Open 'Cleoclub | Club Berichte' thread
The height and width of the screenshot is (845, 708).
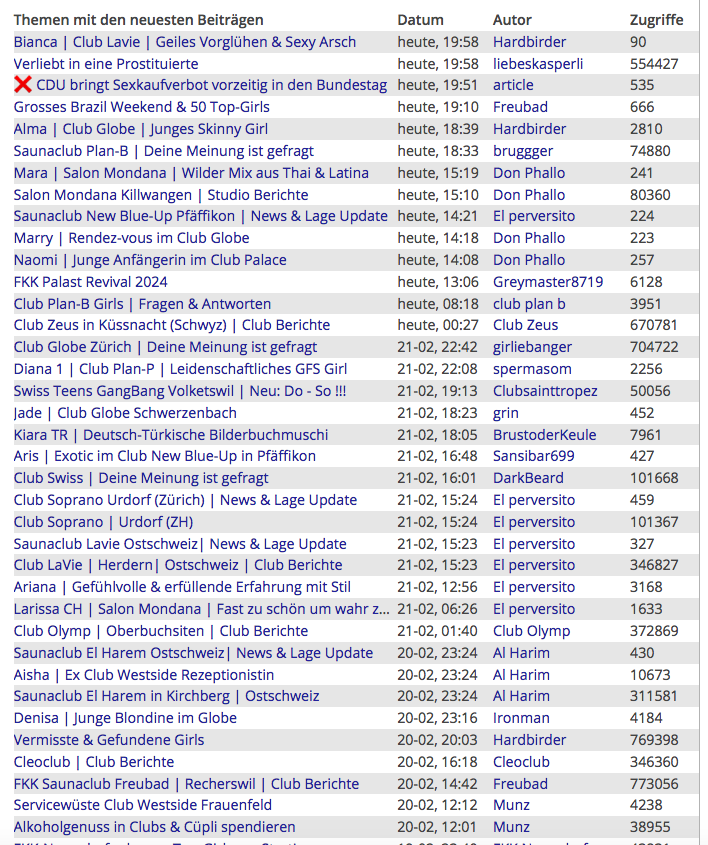[93, 762]
